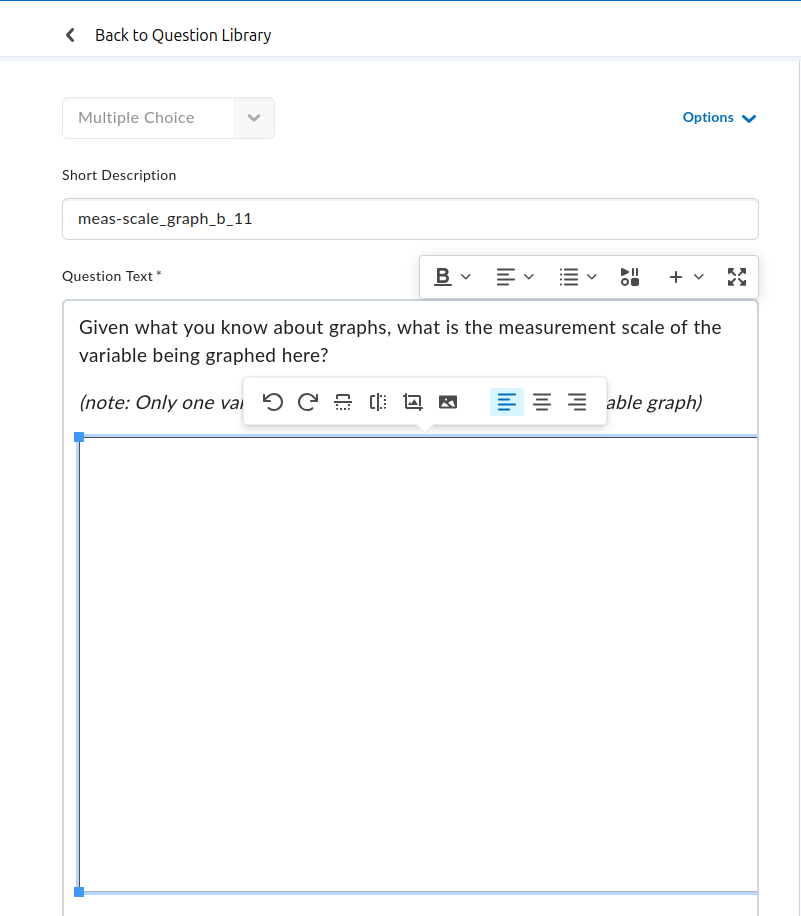Viewport: 801px width, 916px height.
Task: Click the bottom-left image resize handle
Action: [79, 892]
